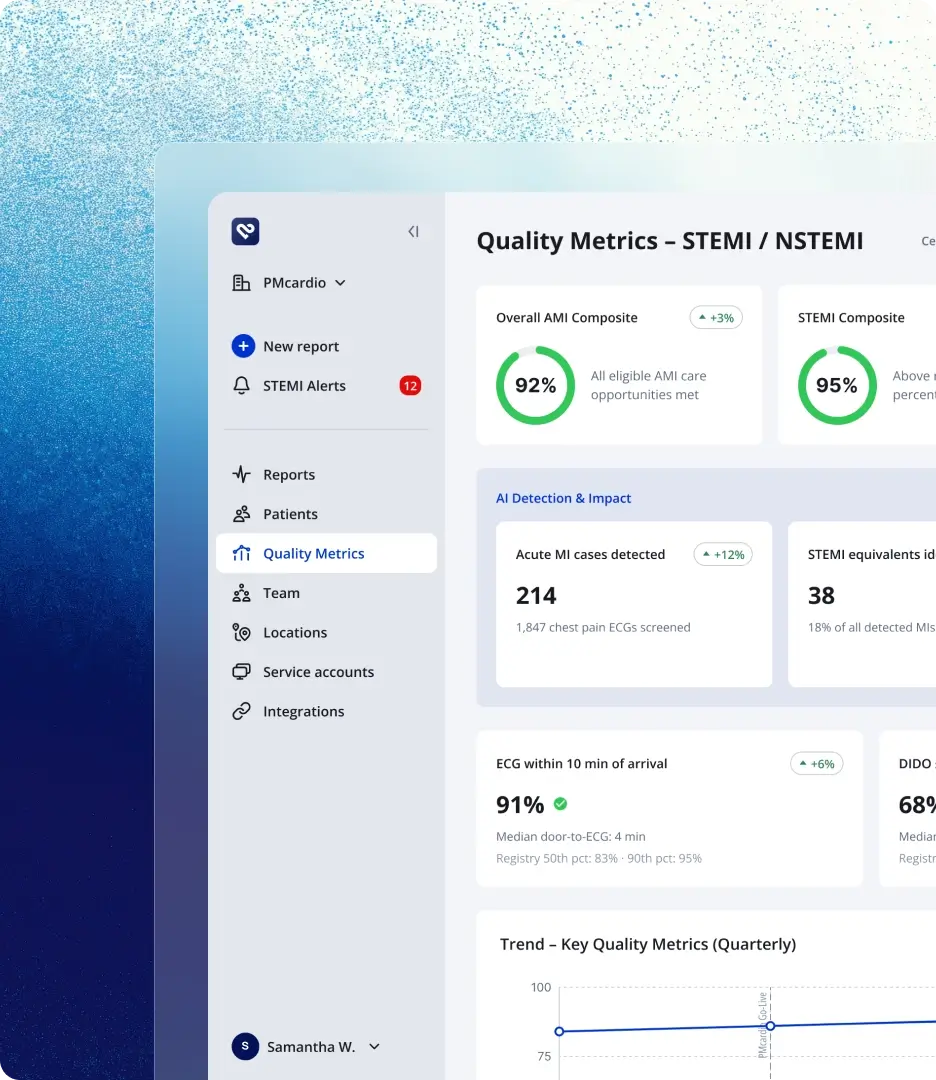Click the AI Detection & Impact heading

(x=563, y=498)
